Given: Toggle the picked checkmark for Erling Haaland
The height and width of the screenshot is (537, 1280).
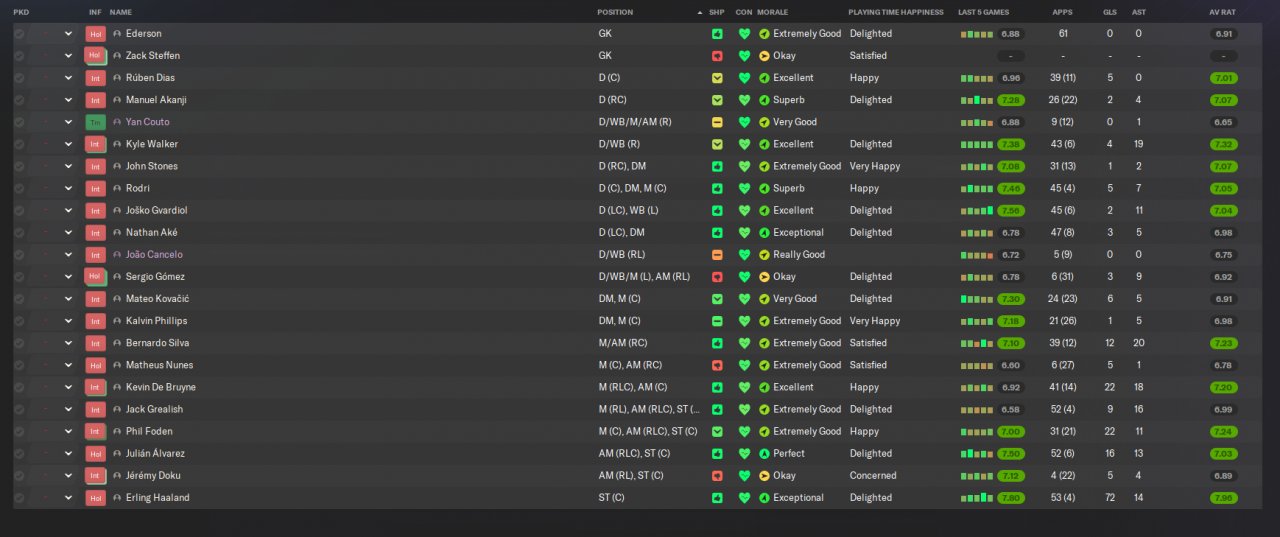Looking at the screenshot, I should click(x=19, y=497).
